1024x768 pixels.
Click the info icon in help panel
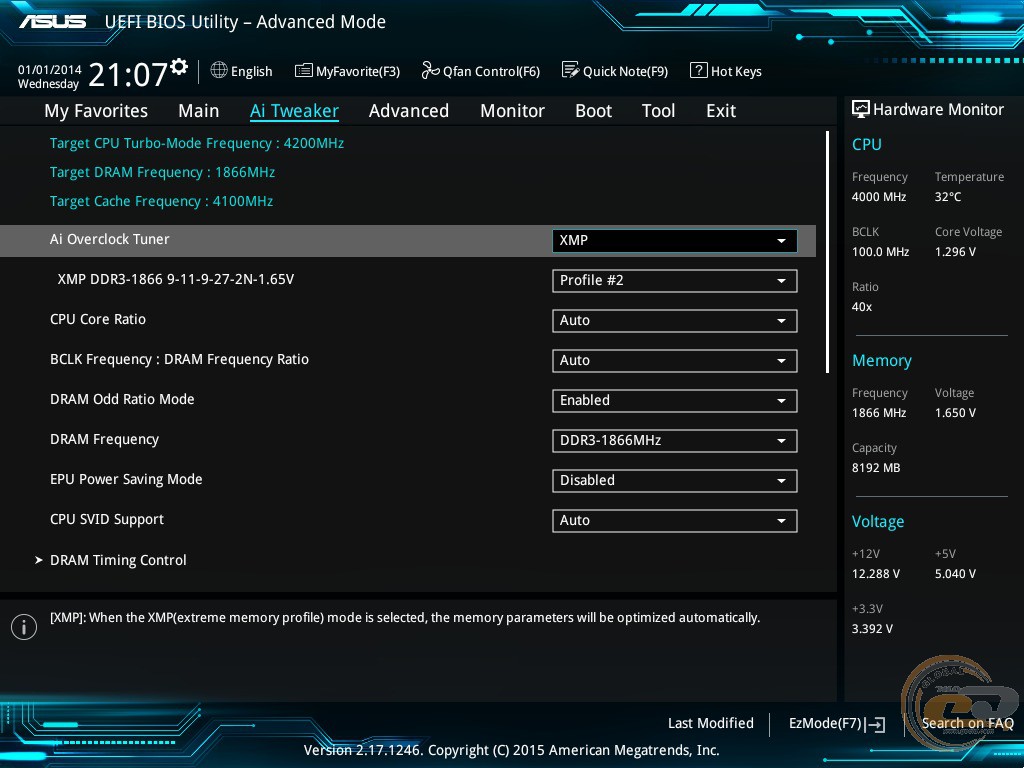pyautogui.click(x=24, y=627)
